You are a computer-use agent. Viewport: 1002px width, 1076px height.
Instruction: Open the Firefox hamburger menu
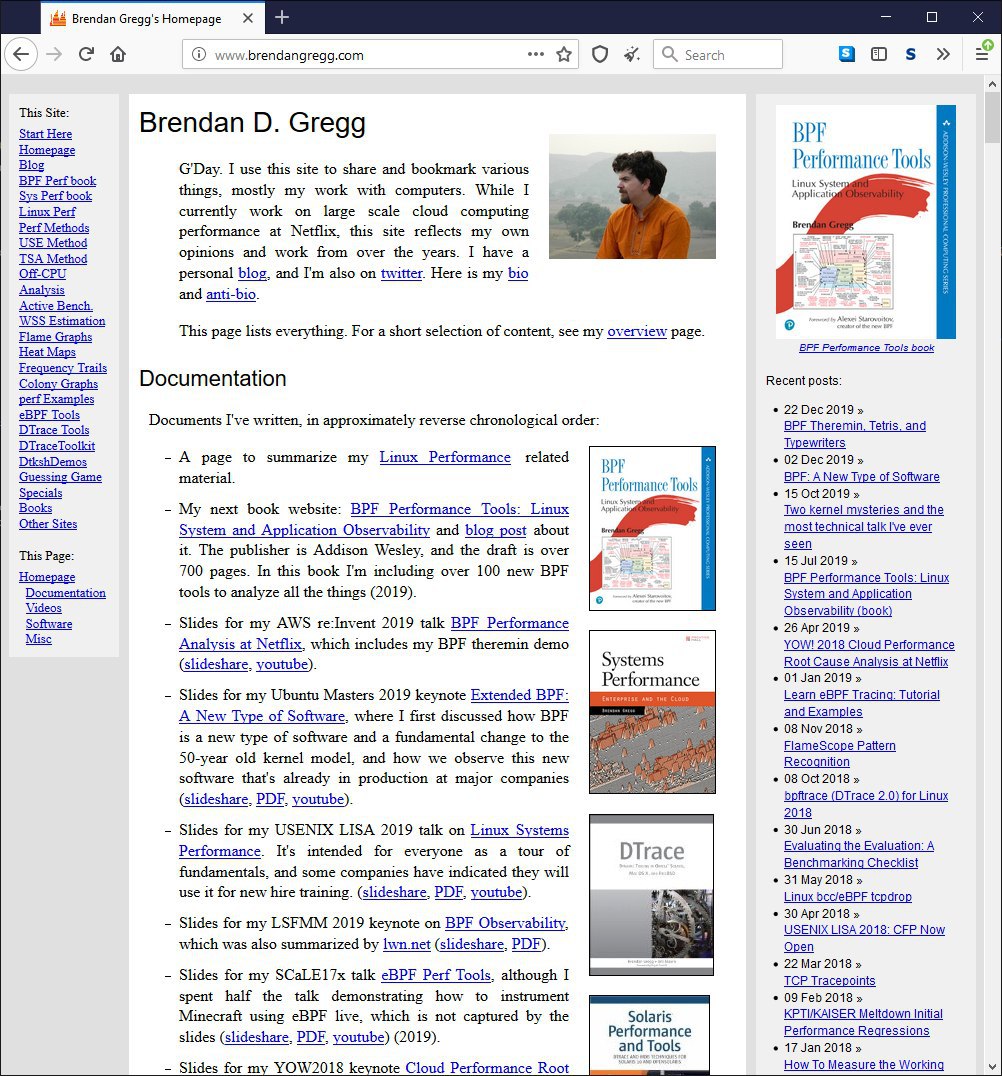982,54
